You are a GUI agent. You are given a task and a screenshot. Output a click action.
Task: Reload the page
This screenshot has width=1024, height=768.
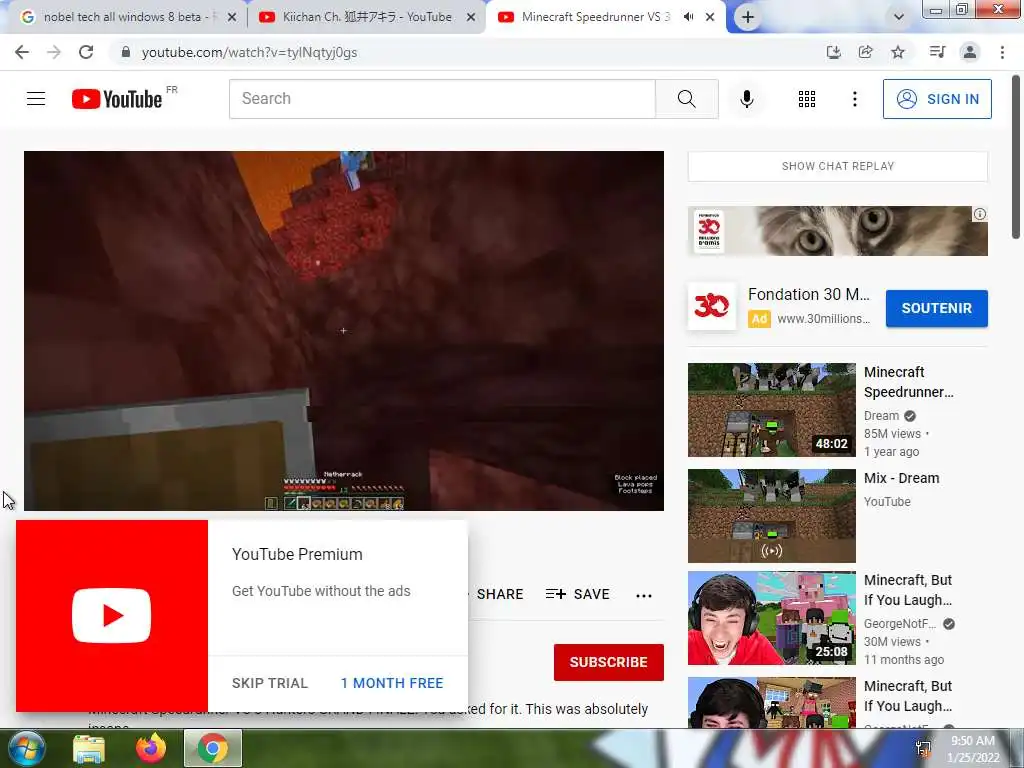(x=86, y=52)
